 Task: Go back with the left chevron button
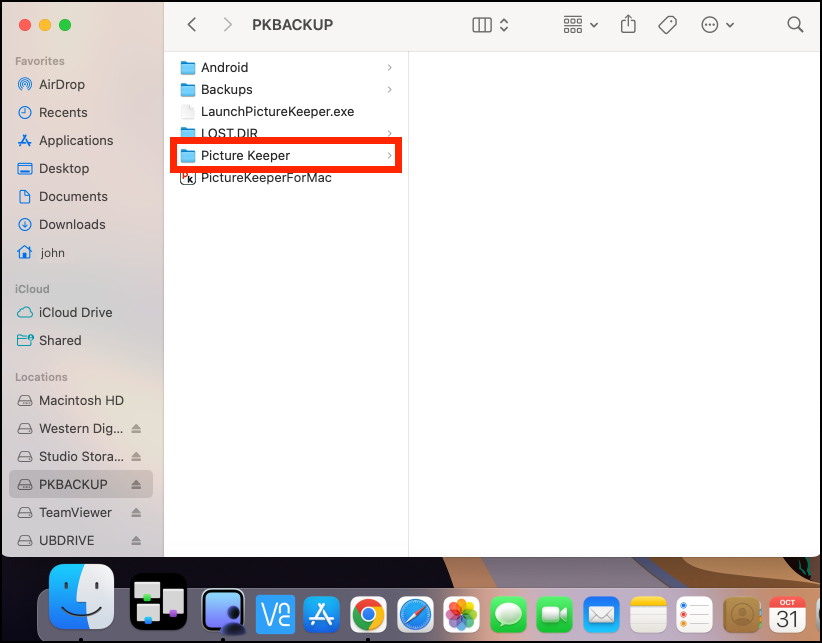(192, 25)
